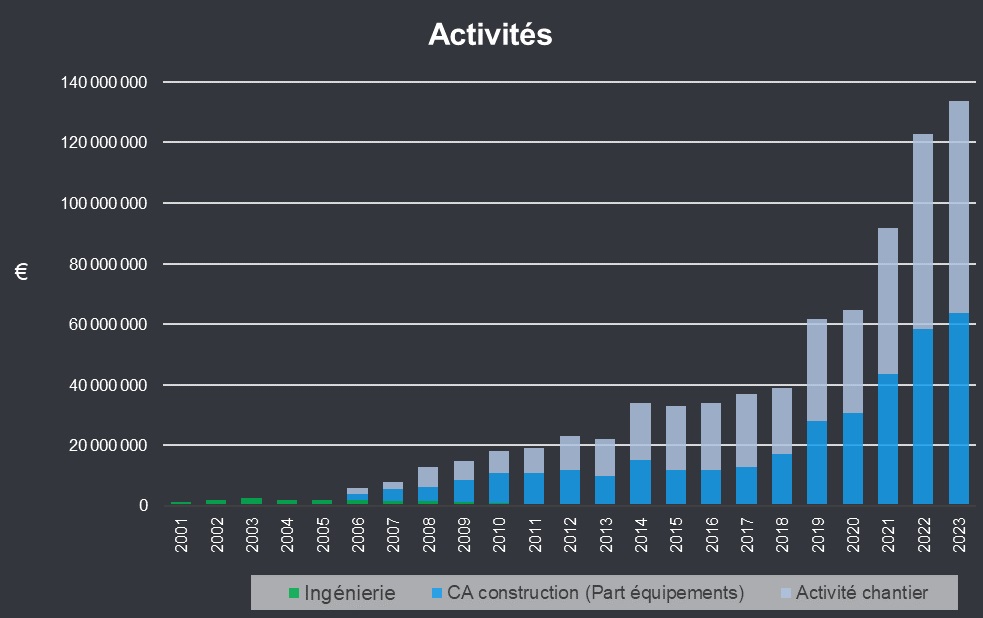This screenshot has height=618, width=983.
Task: Click the "CA construction (Part équipements)" legend label
Action: coord(596,593)
